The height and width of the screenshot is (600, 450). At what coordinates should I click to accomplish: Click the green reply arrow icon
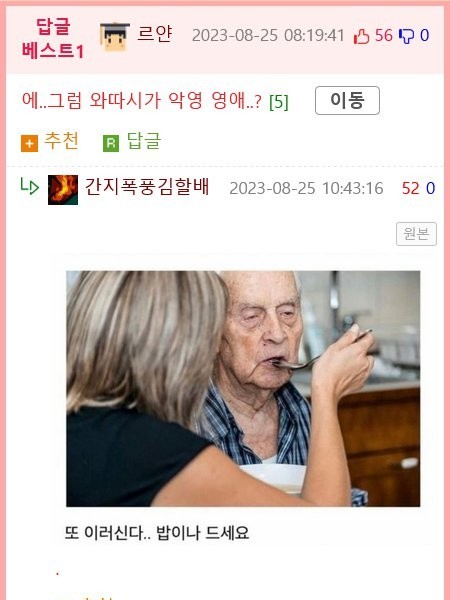tap(30, 187)
